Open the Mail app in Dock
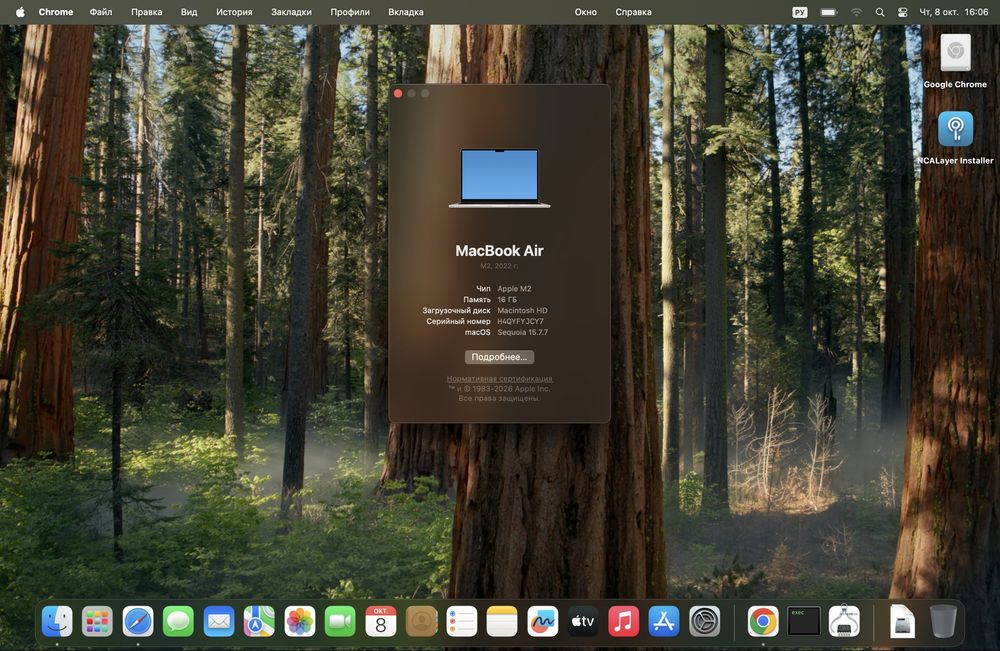This screenshot has width=1000, height=651. [x=219, y=621]
